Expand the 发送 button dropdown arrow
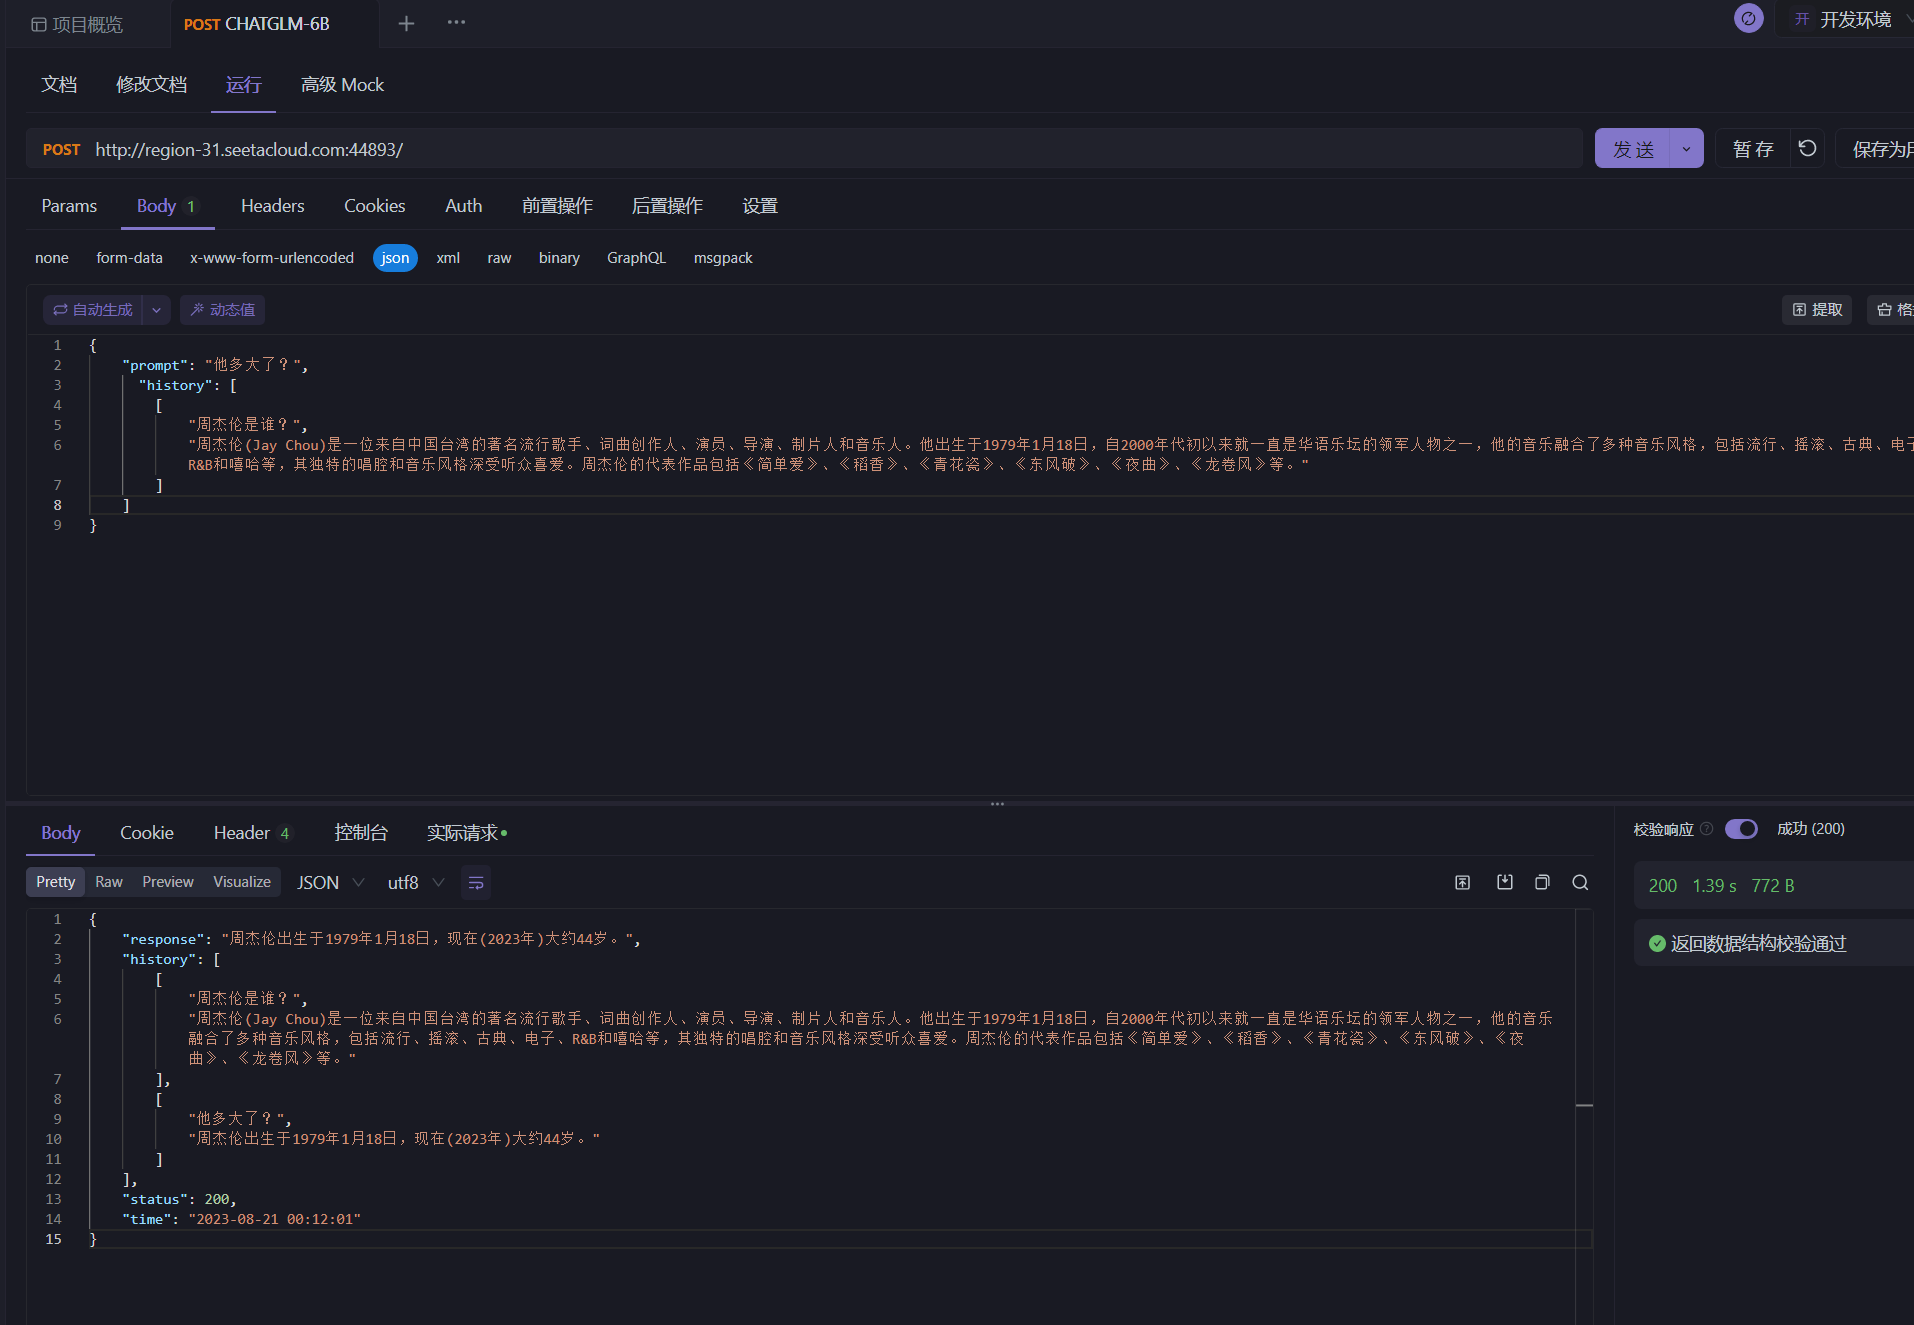The height and width of the screenshot is (1325, 1914). click(1687, 149)
